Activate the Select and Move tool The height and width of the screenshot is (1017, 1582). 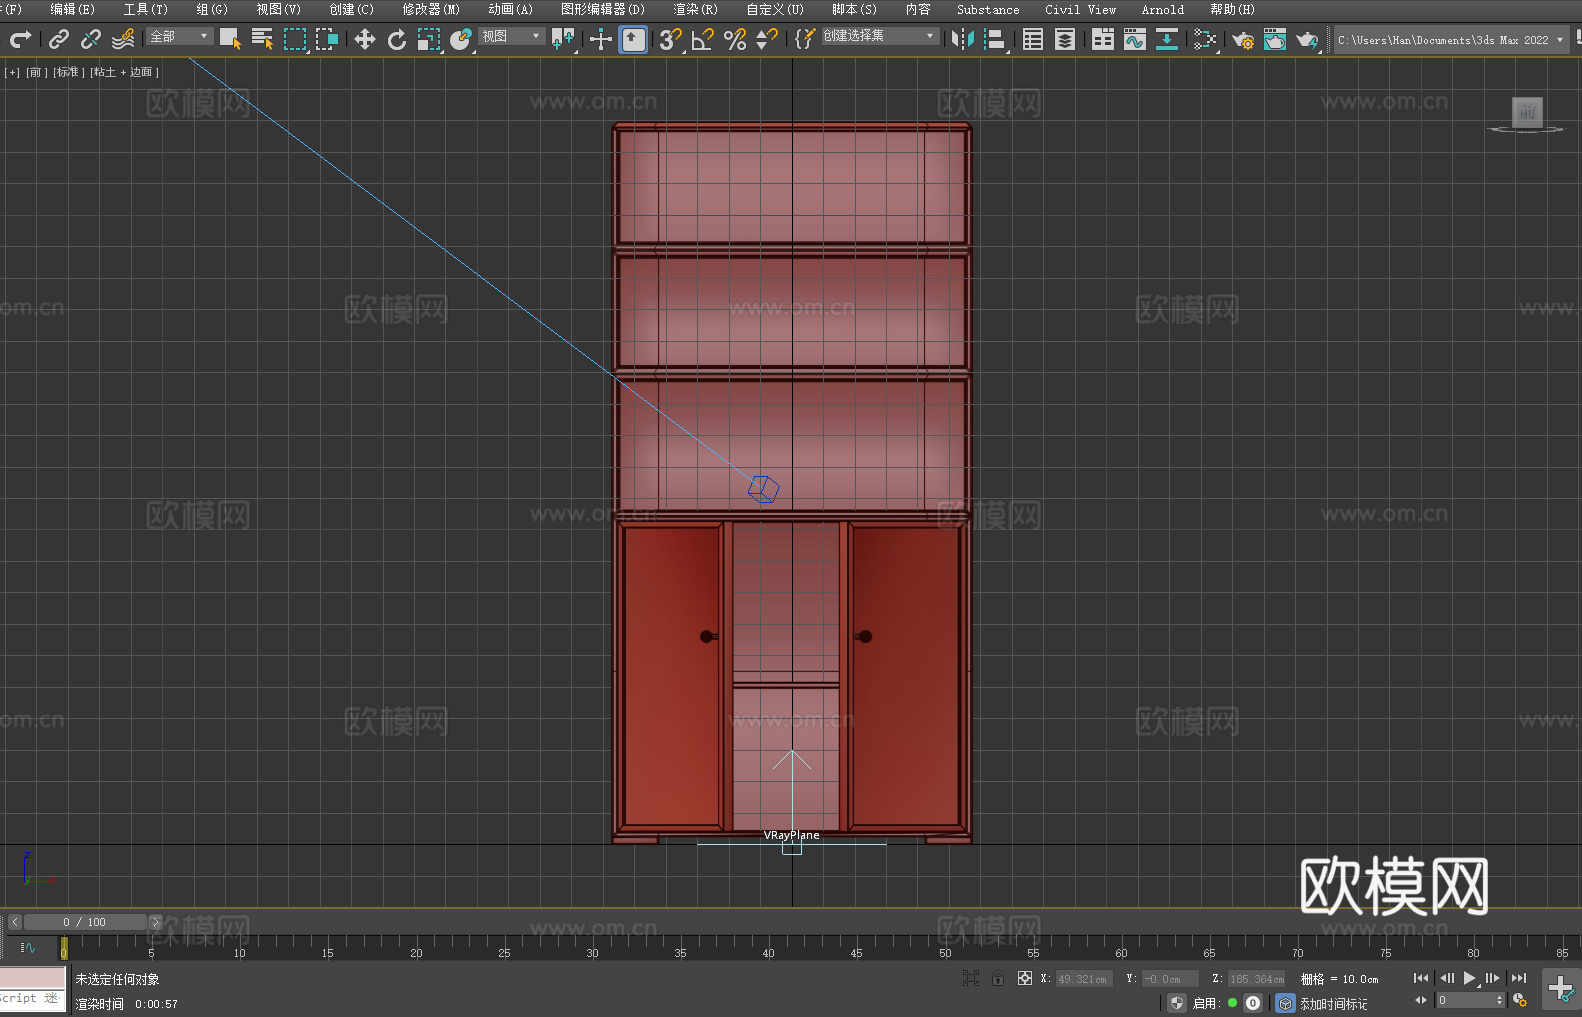[365, 39]
